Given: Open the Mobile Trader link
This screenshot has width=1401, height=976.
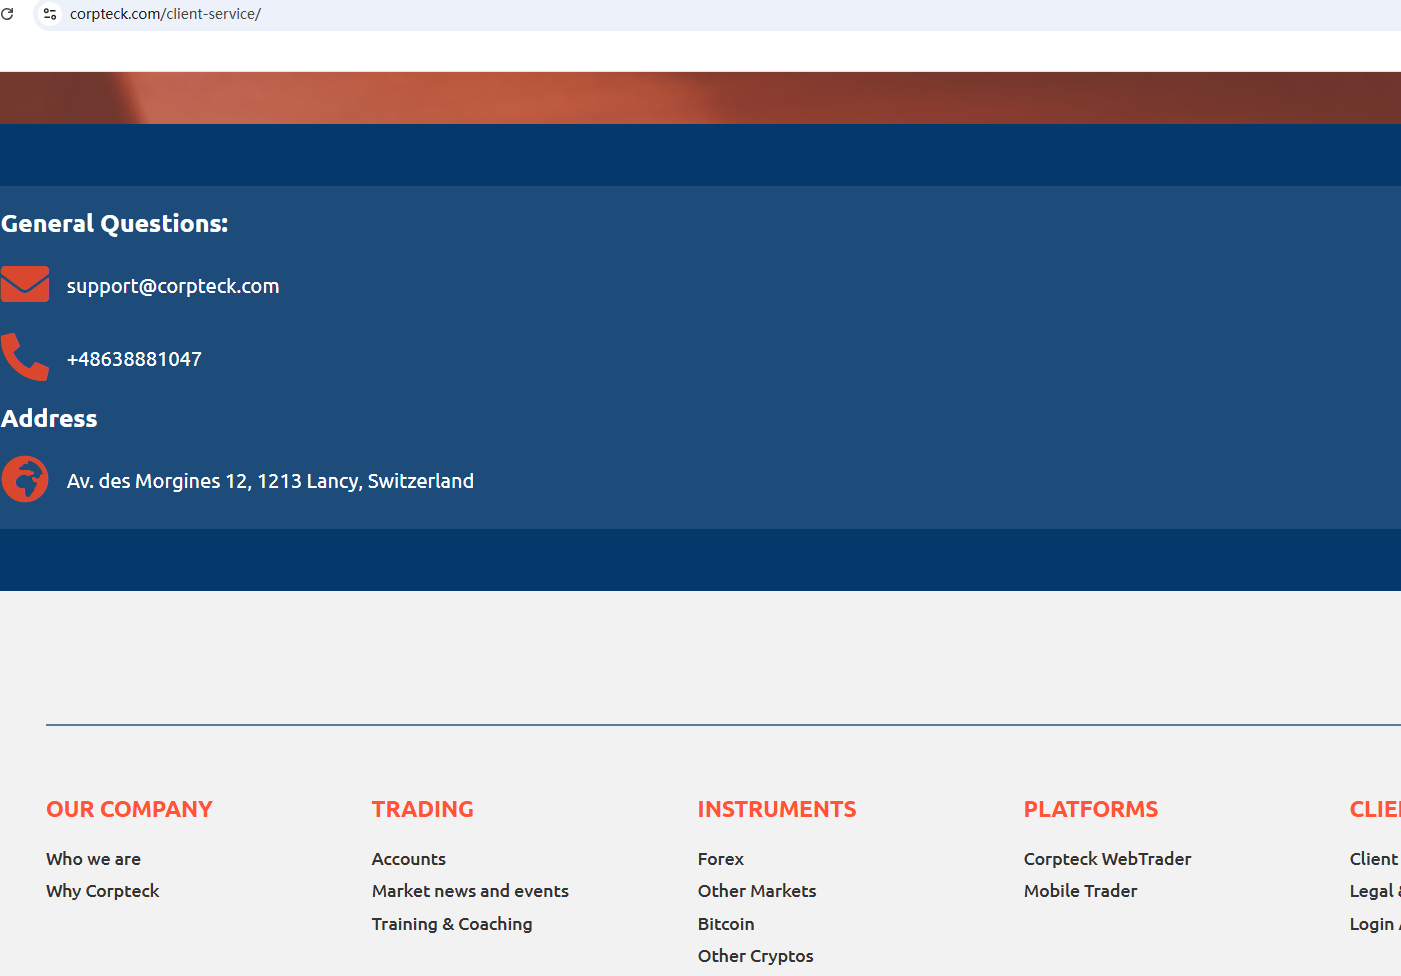Looking at the screenshot, I should point(1081,891).
